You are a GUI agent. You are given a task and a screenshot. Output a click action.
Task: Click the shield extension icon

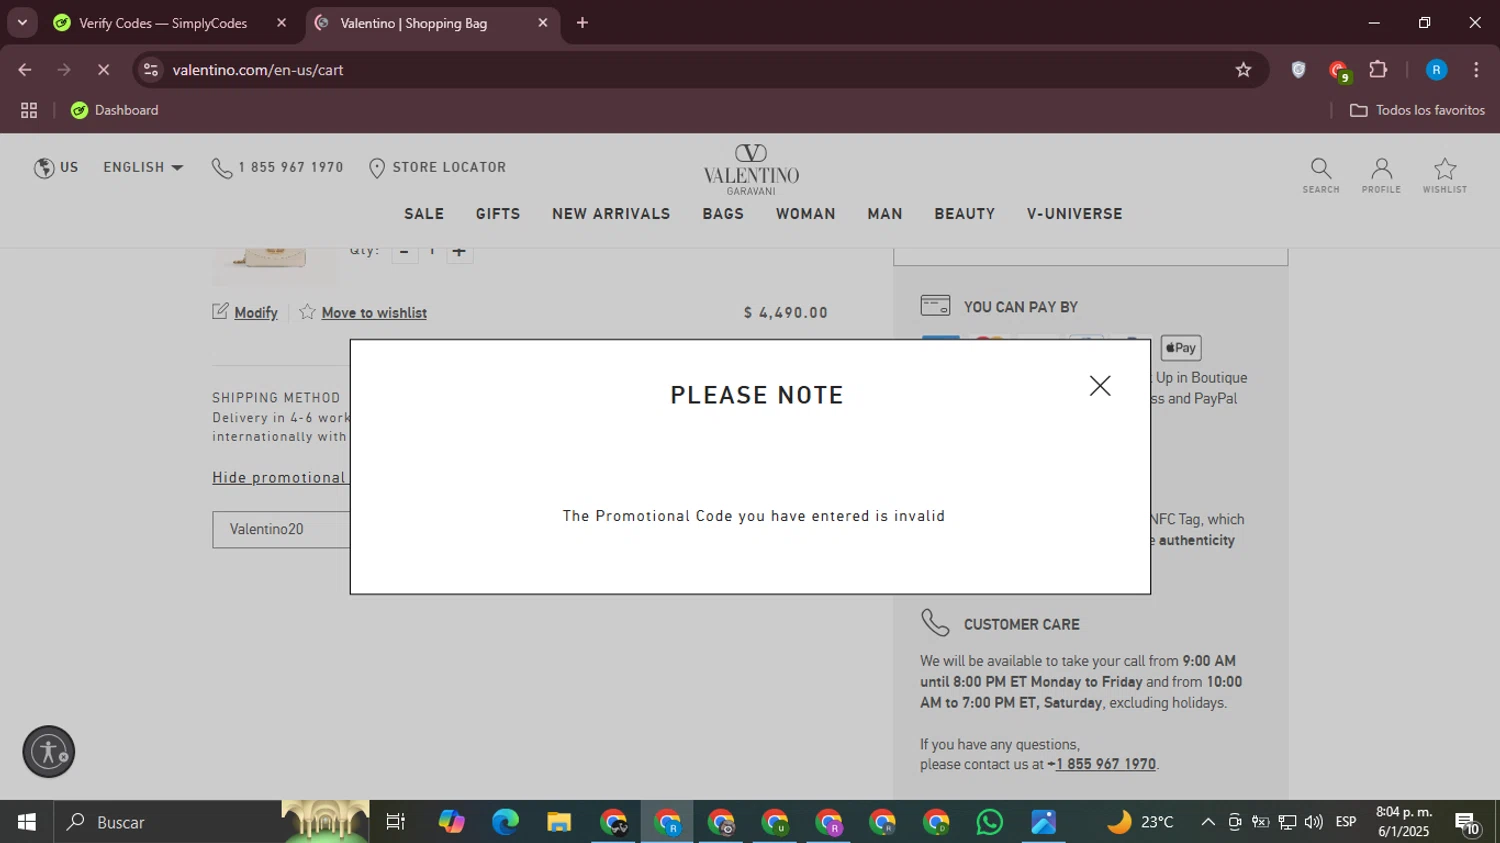1298,70
